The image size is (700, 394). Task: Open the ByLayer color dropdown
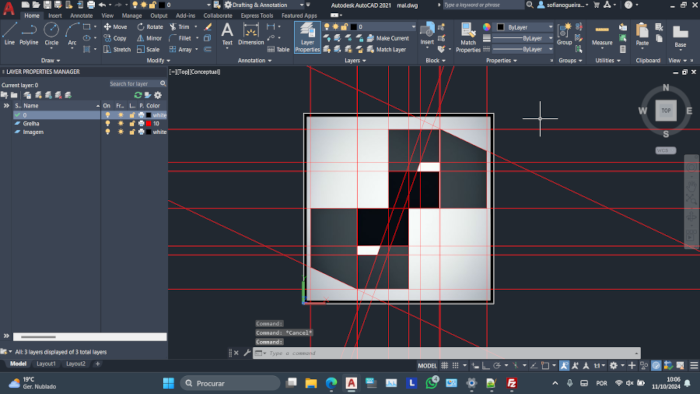550,27
